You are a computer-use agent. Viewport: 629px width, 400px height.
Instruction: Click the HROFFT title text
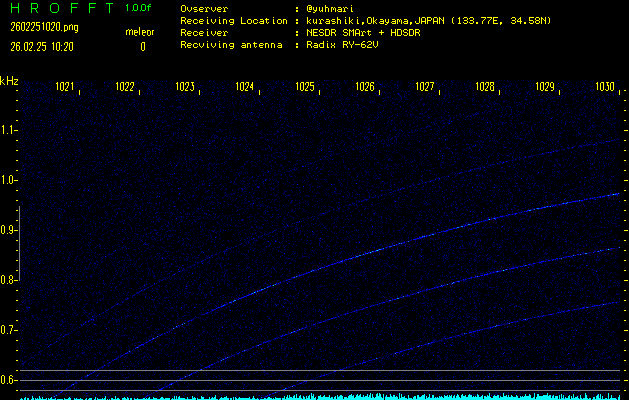(x=60, y=8)
